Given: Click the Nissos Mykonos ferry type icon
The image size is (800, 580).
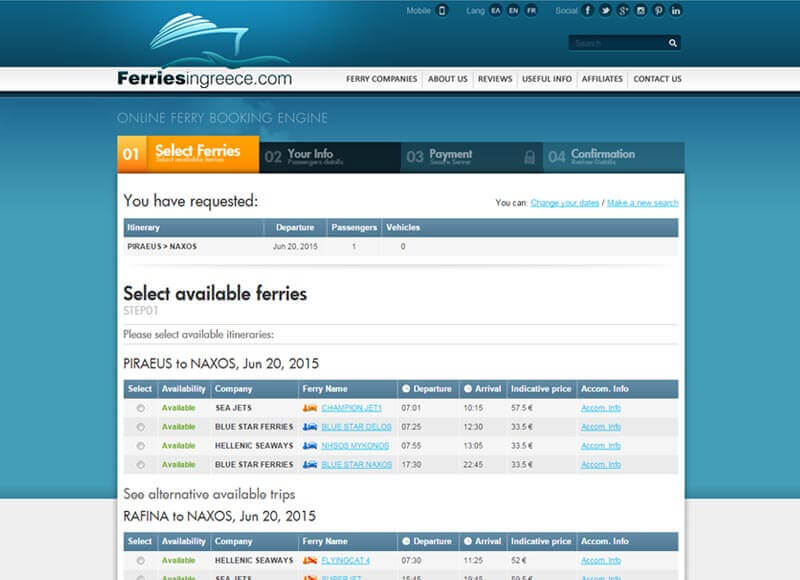Looking at the screenshot, I should click(310, 446).
